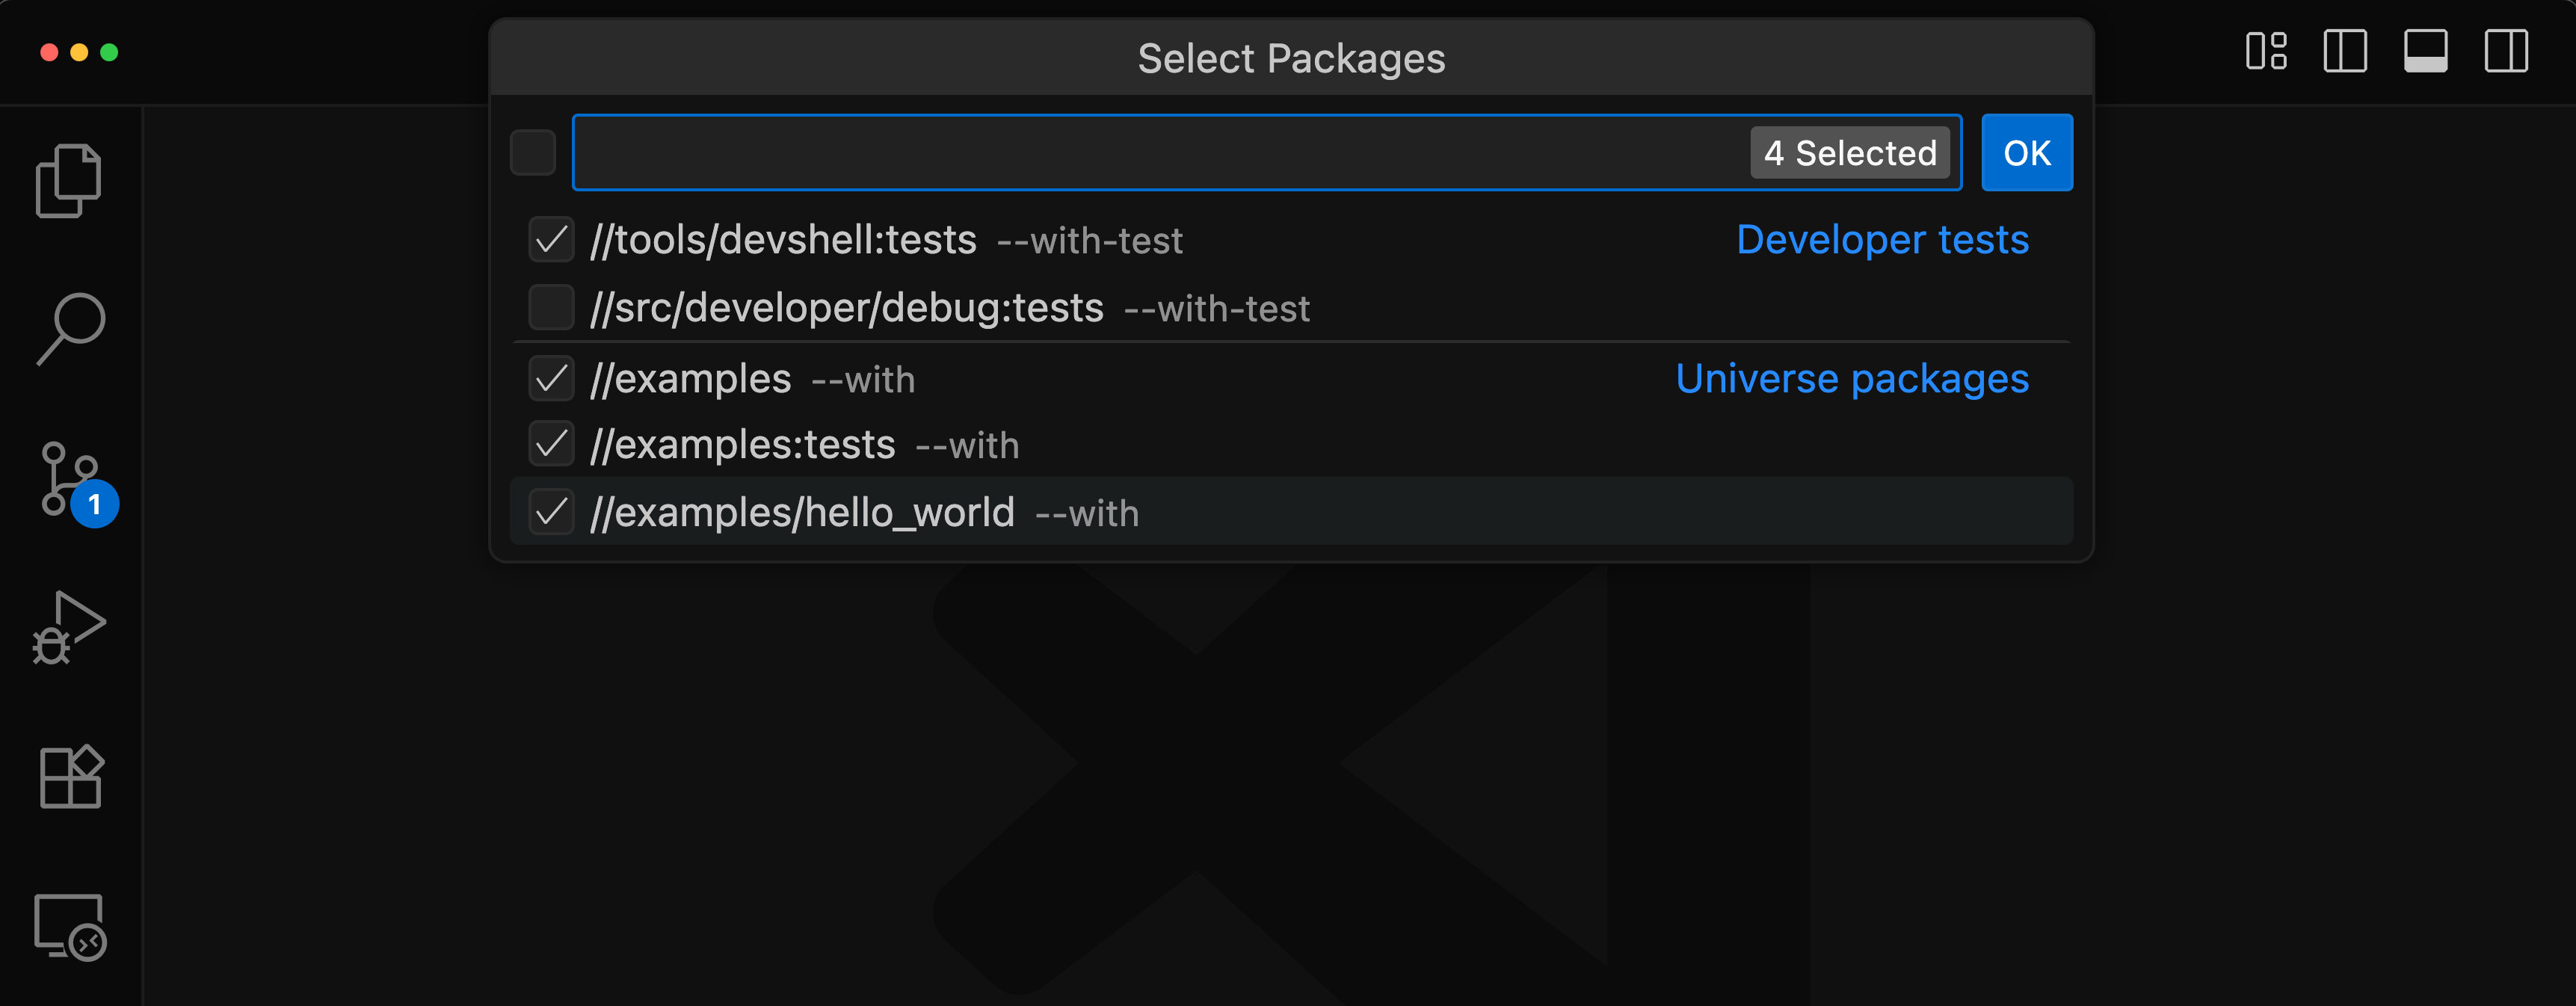The width and height of the screenshot is (2576, 1006).
Task: Click the package filter input field
Action: click(1150, 152)
